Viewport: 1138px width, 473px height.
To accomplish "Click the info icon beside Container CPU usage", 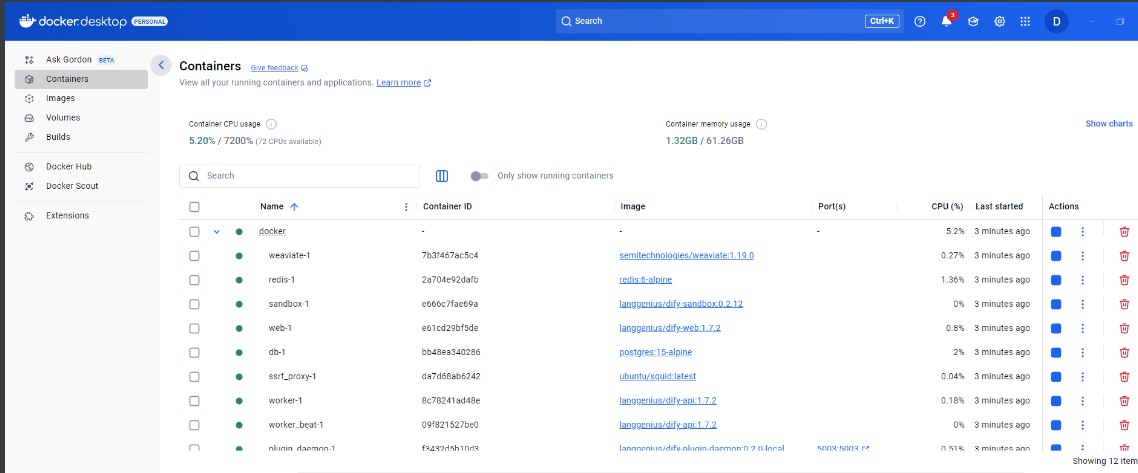I will tap(271, 124).
